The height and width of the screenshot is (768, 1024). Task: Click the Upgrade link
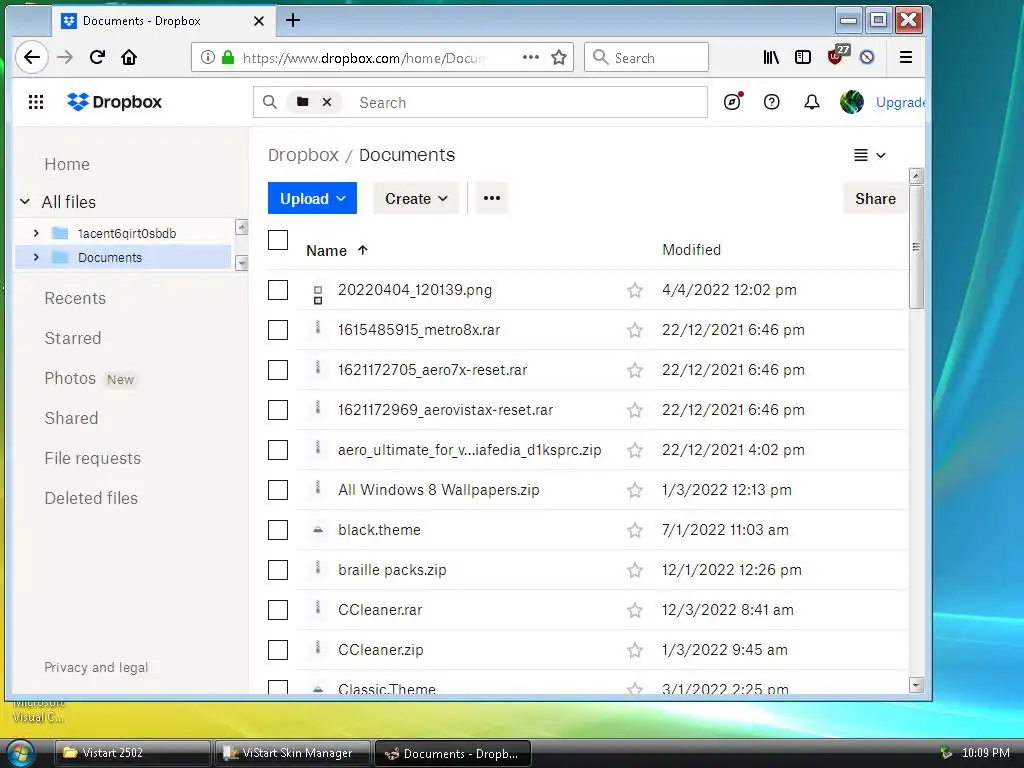point(901,102)
